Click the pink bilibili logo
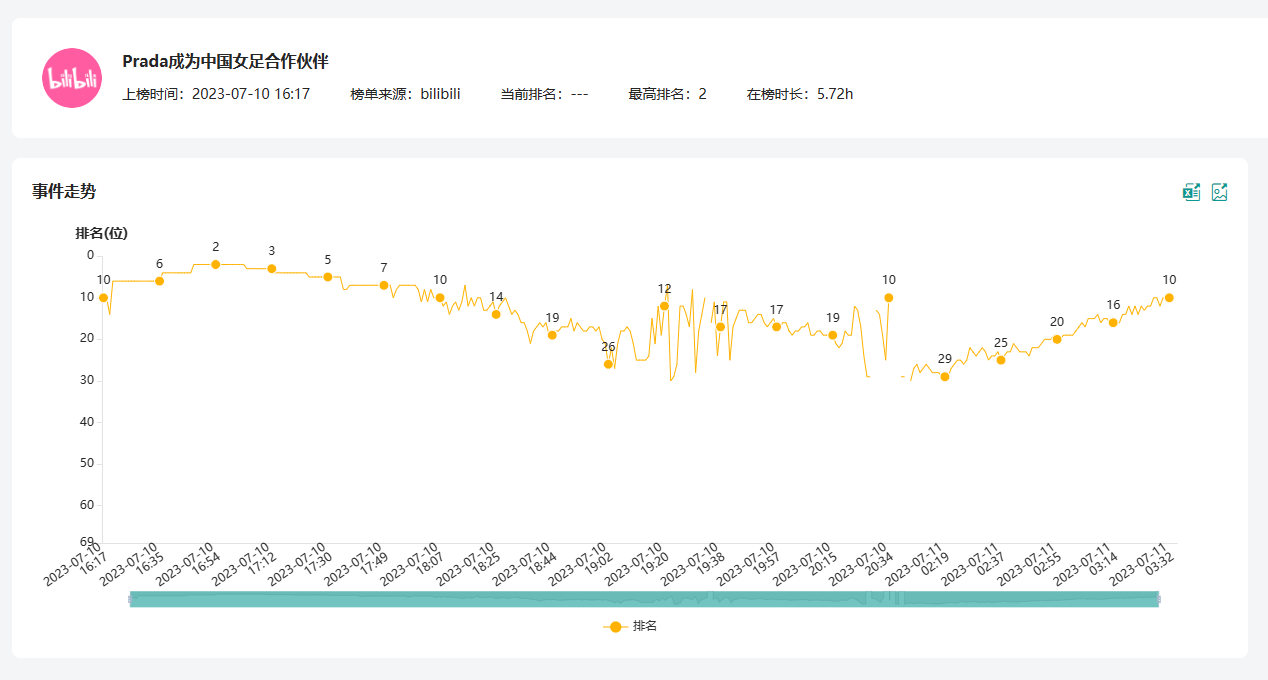The width and height of the screenshot is (1268, 680). click(x=72, y=78)
